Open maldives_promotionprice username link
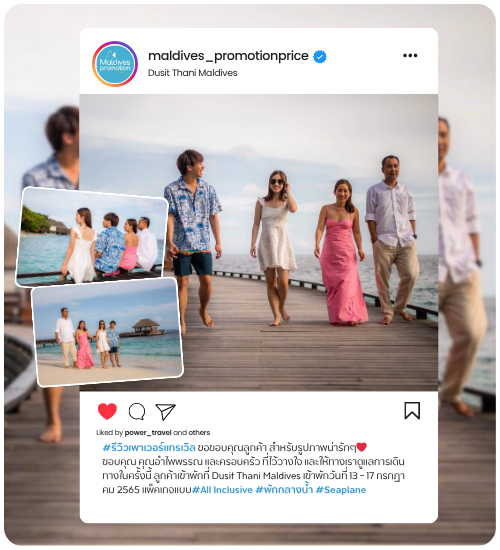The image size is (500, 550). point(228,56)
